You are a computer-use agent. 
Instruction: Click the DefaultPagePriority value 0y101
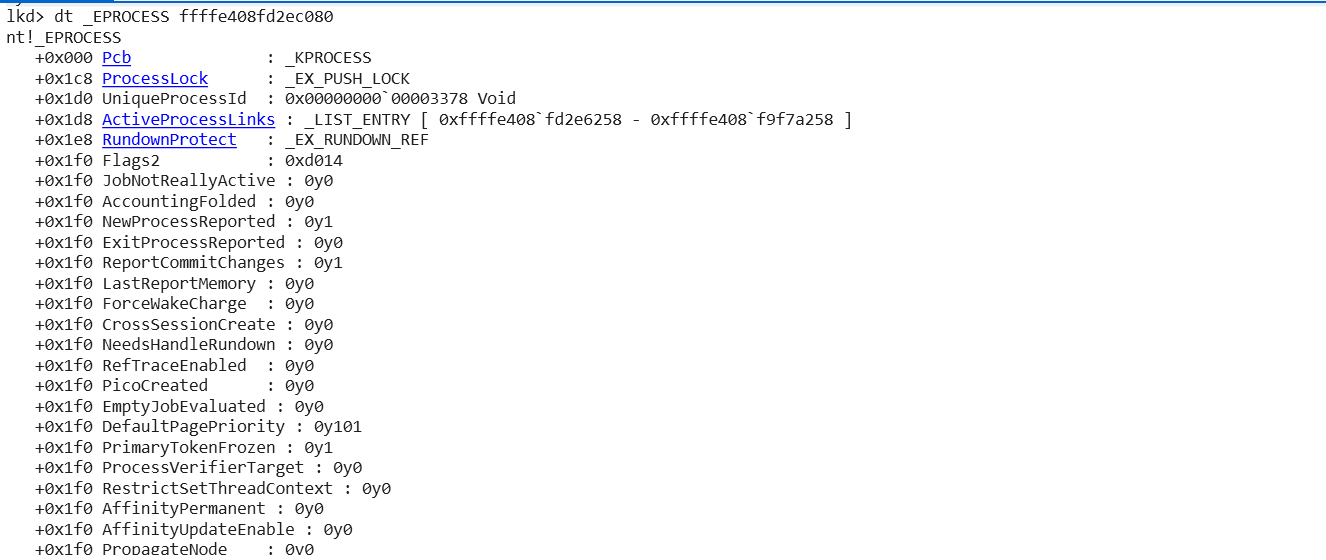click(338, 427)
